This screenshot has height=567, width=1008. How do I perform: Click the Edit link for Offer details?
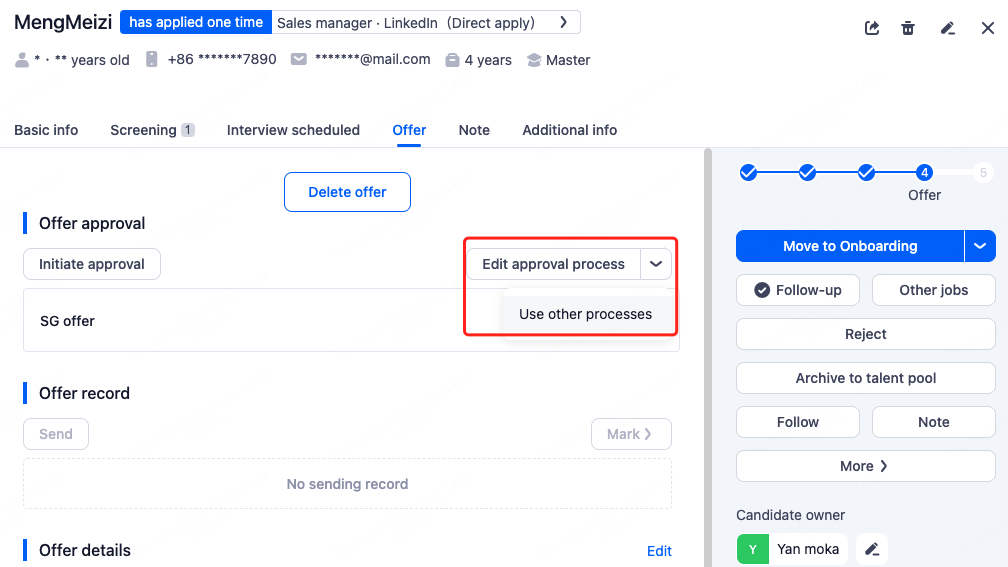(x=659, y=551)
